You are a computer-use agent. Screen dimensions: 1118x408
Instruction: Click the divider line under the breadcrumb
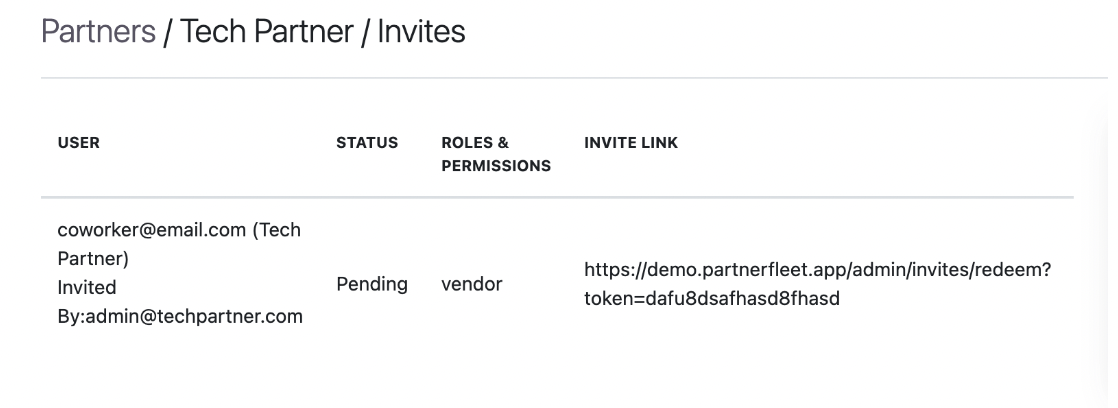coord(574,78)
